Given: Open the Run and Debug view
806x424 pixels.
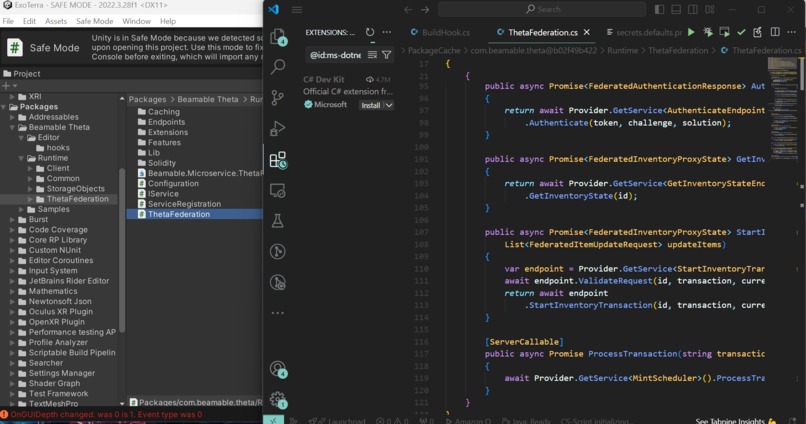Looking at the screenshot, I should coord(278,128).
